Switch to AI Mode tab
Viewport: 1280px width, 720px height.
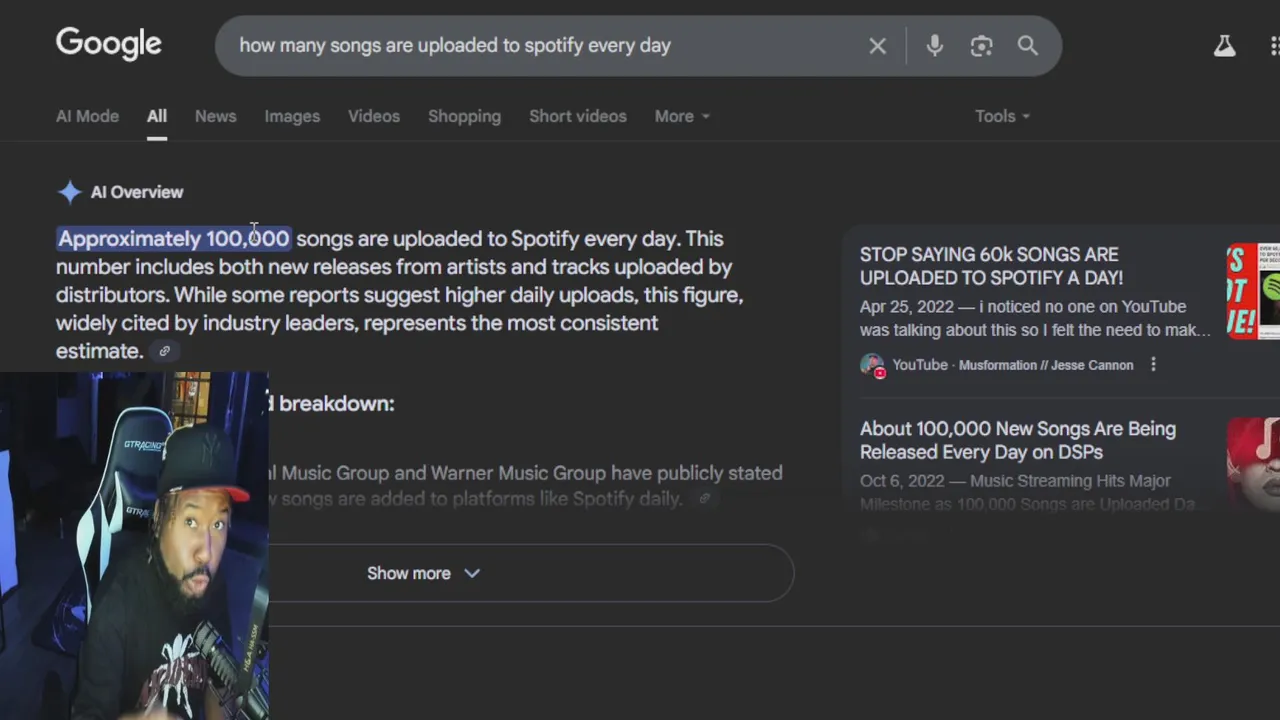pos(87,116)
